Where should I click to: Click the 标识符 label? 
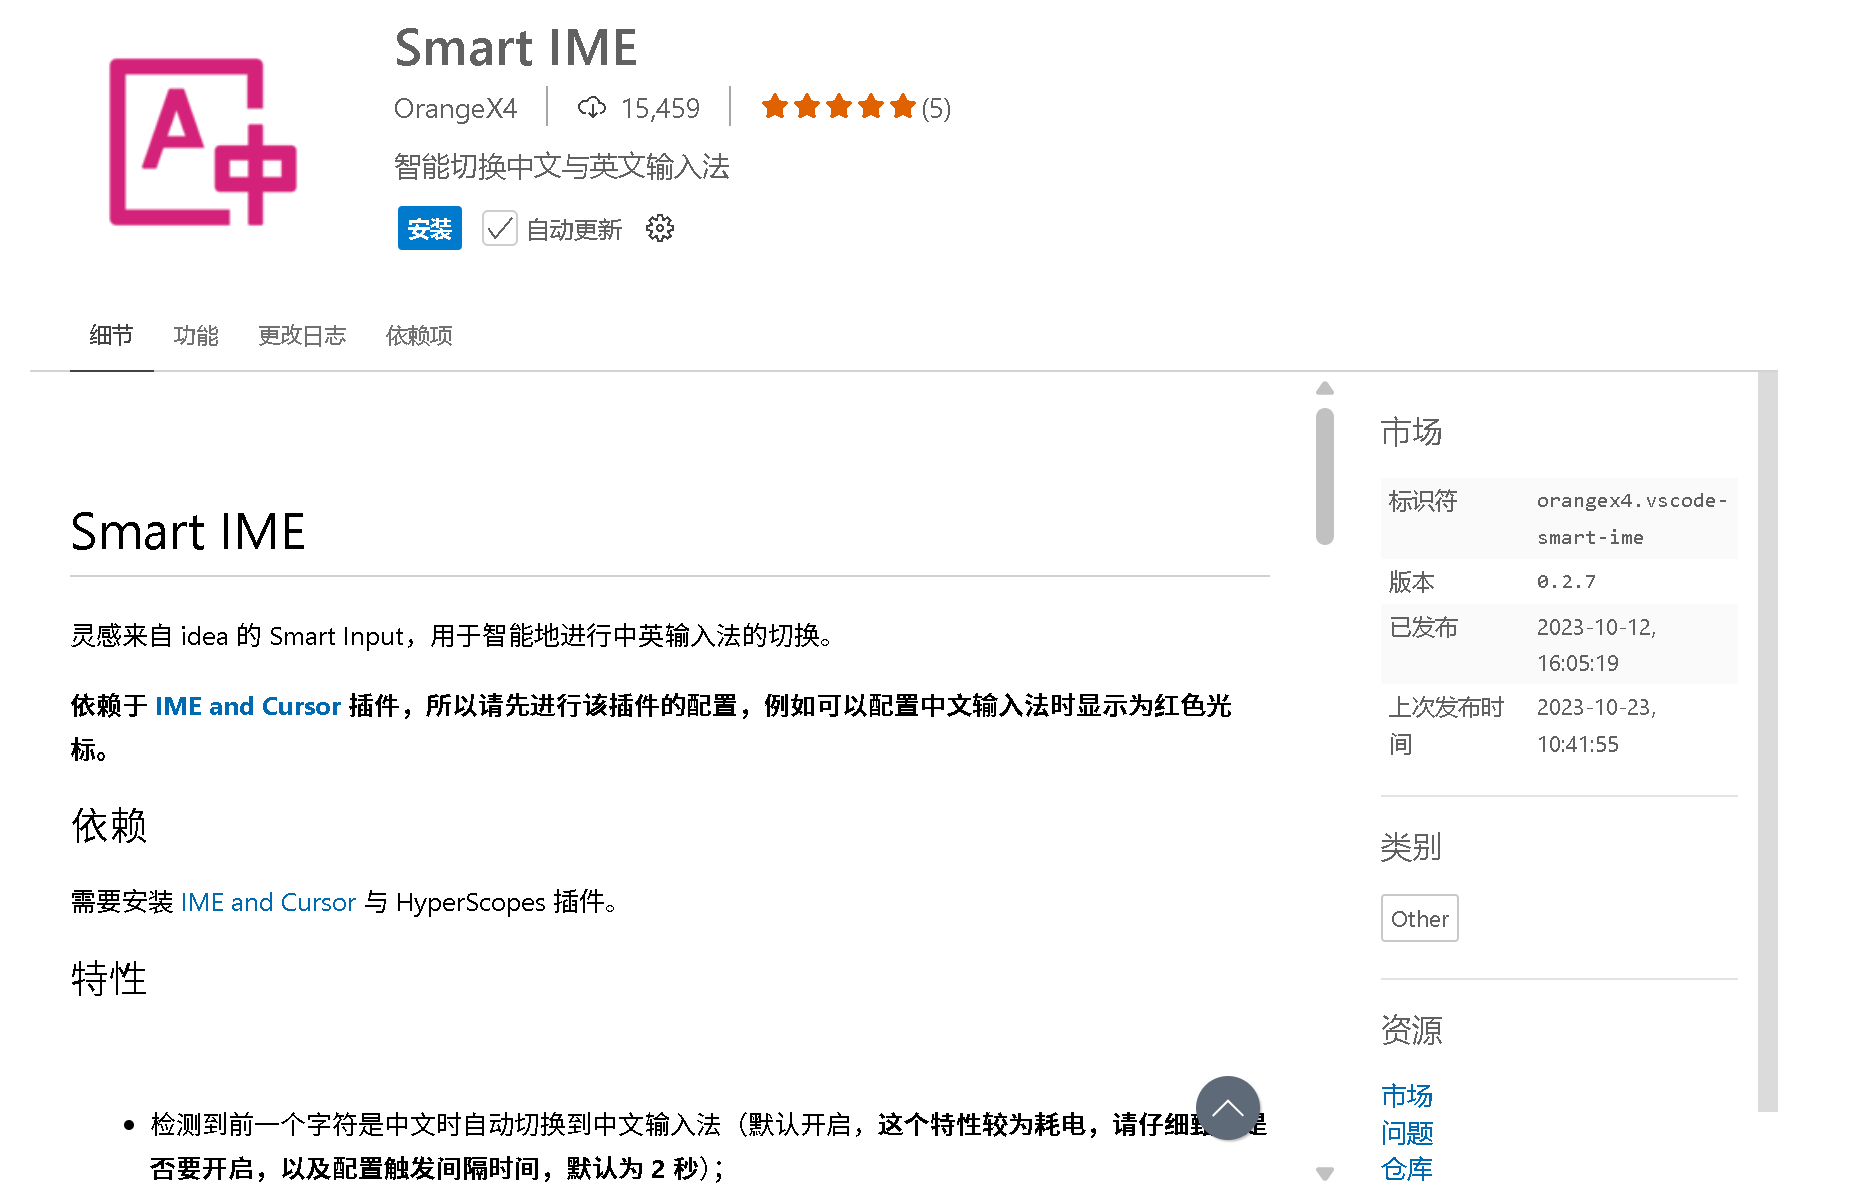[1423, 501]
